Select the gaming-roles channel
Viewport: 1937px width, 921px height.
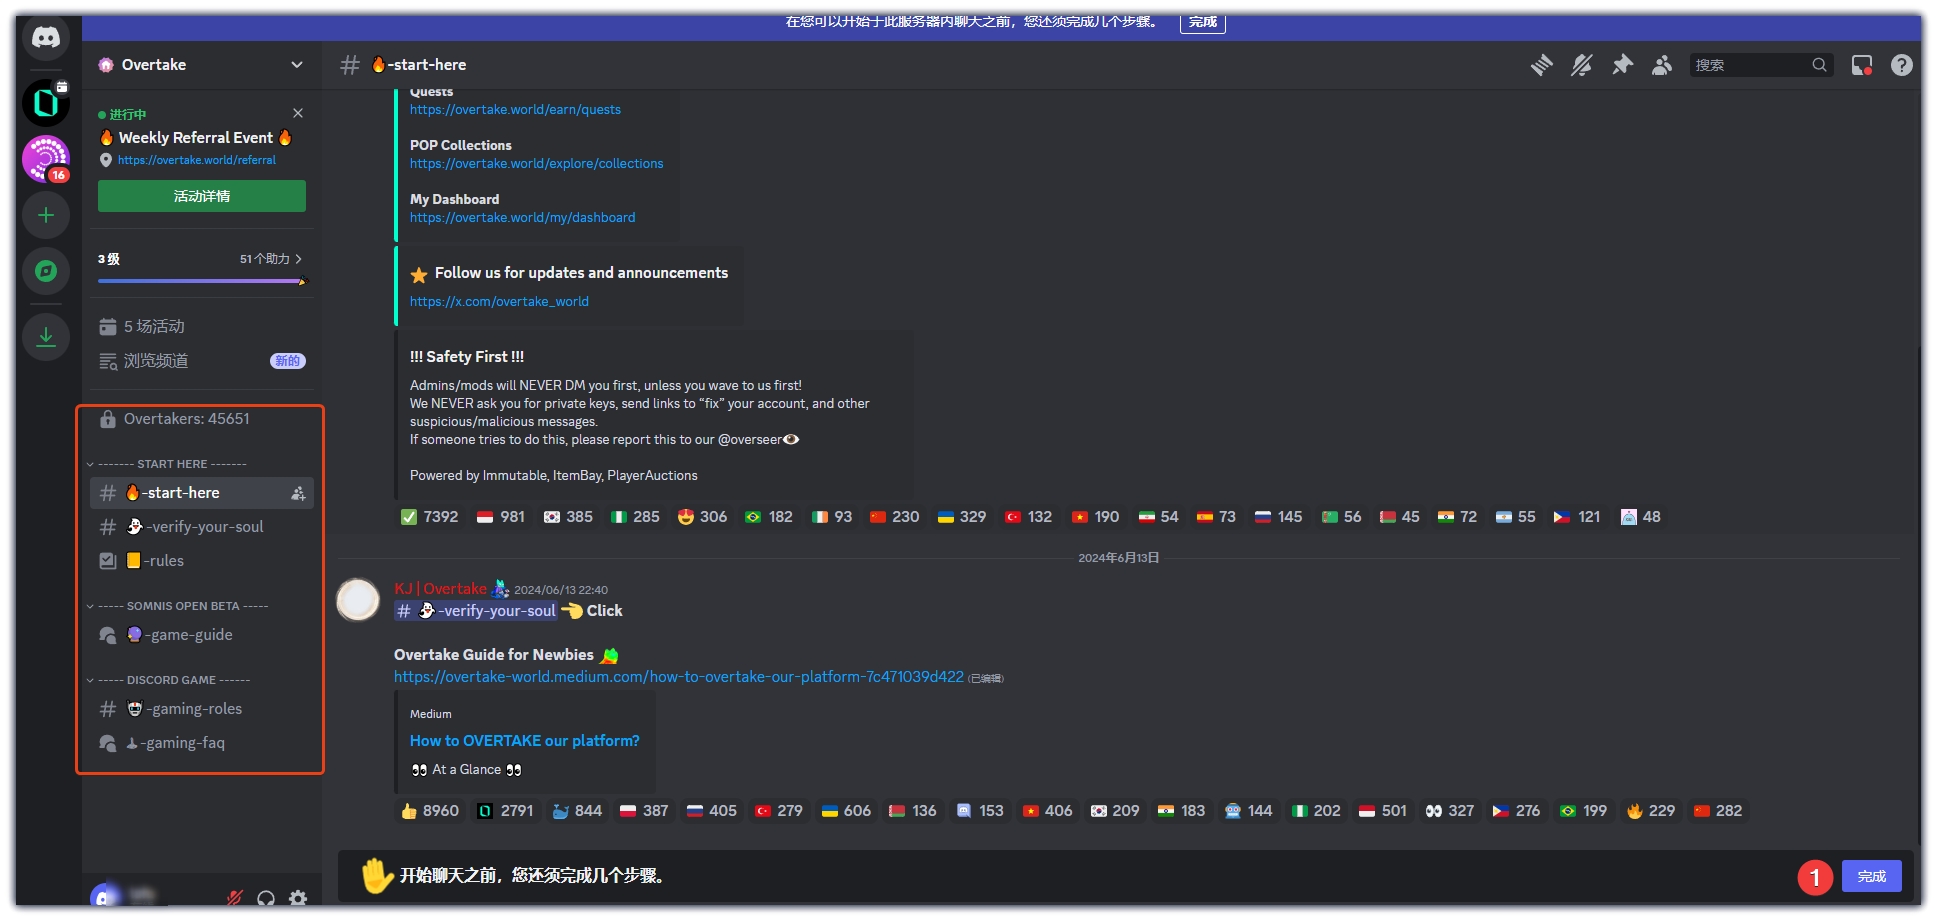194,709
